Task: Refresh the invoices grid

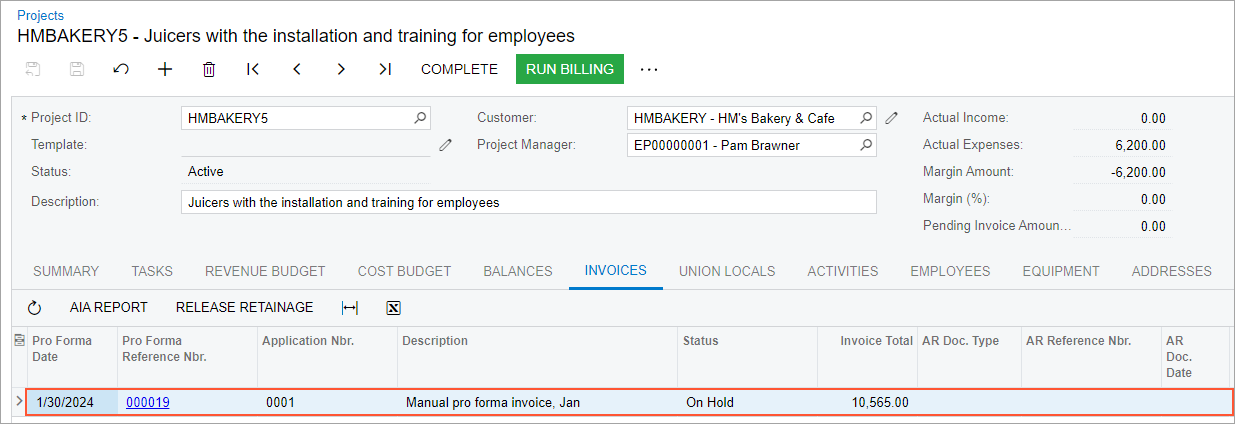Action: click(35, 308)
